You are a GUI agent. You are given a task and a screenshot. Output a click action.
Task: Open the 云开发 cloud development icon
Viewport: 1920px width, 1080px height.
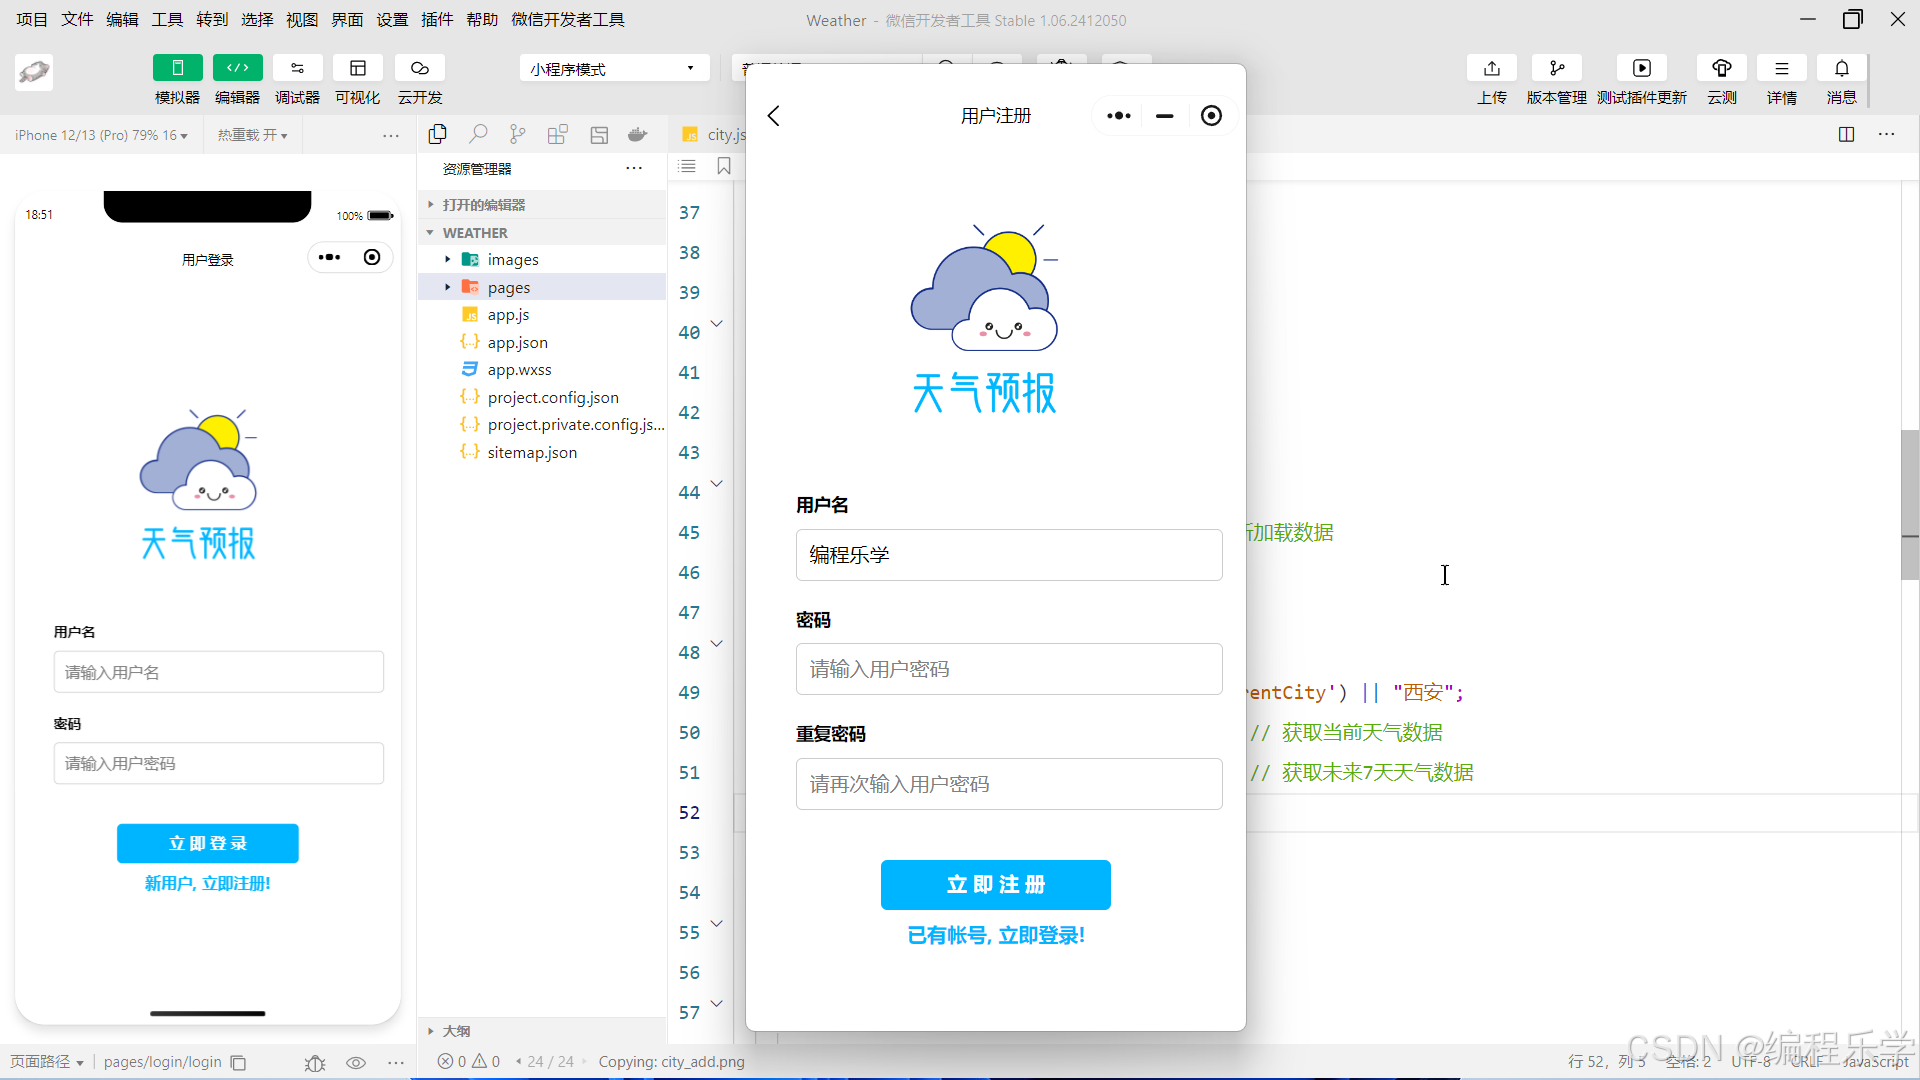pyautogui.click(x=419, y=68)
